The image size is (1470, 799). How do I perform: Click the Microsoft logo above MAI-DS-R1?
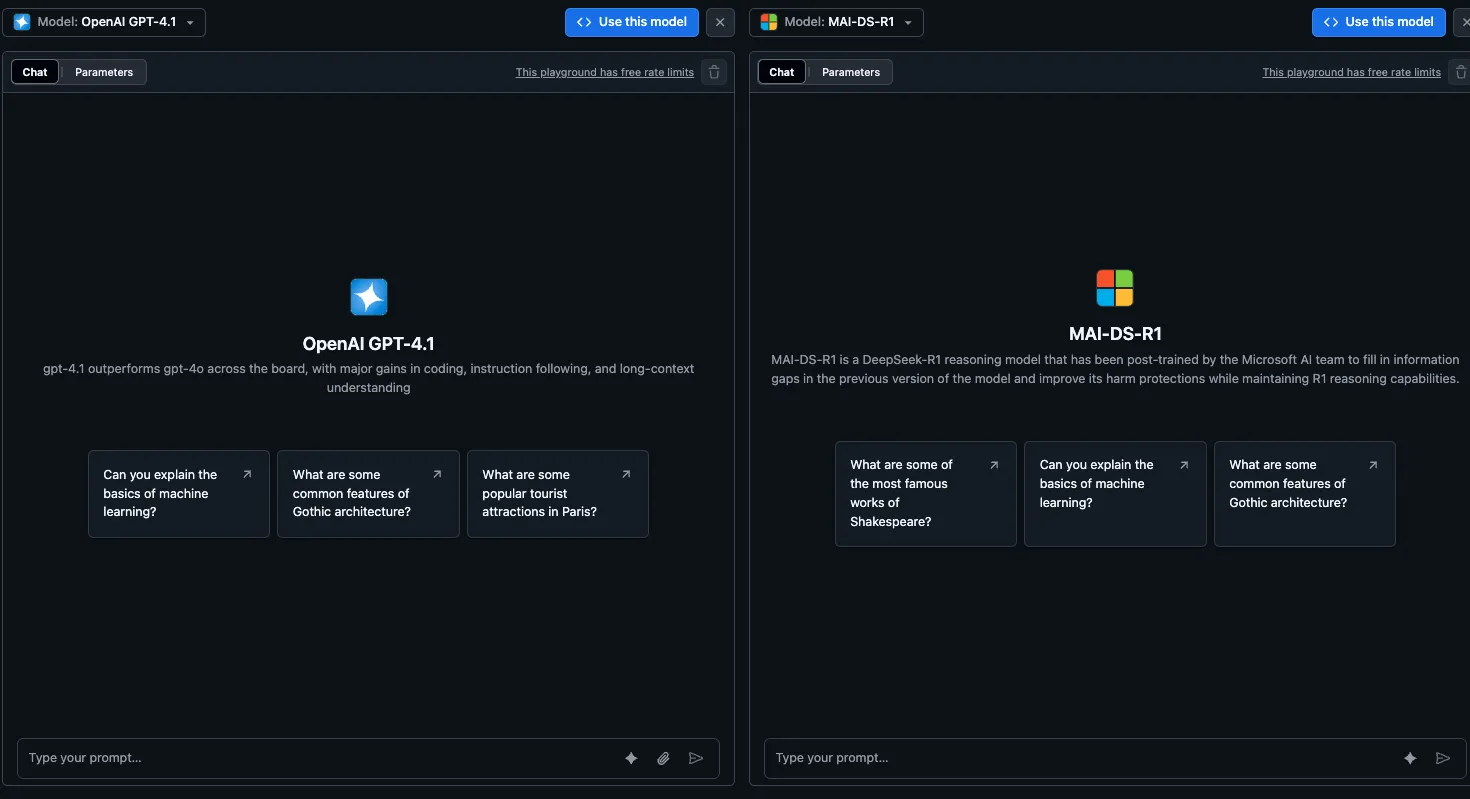tap(1114, 287)
